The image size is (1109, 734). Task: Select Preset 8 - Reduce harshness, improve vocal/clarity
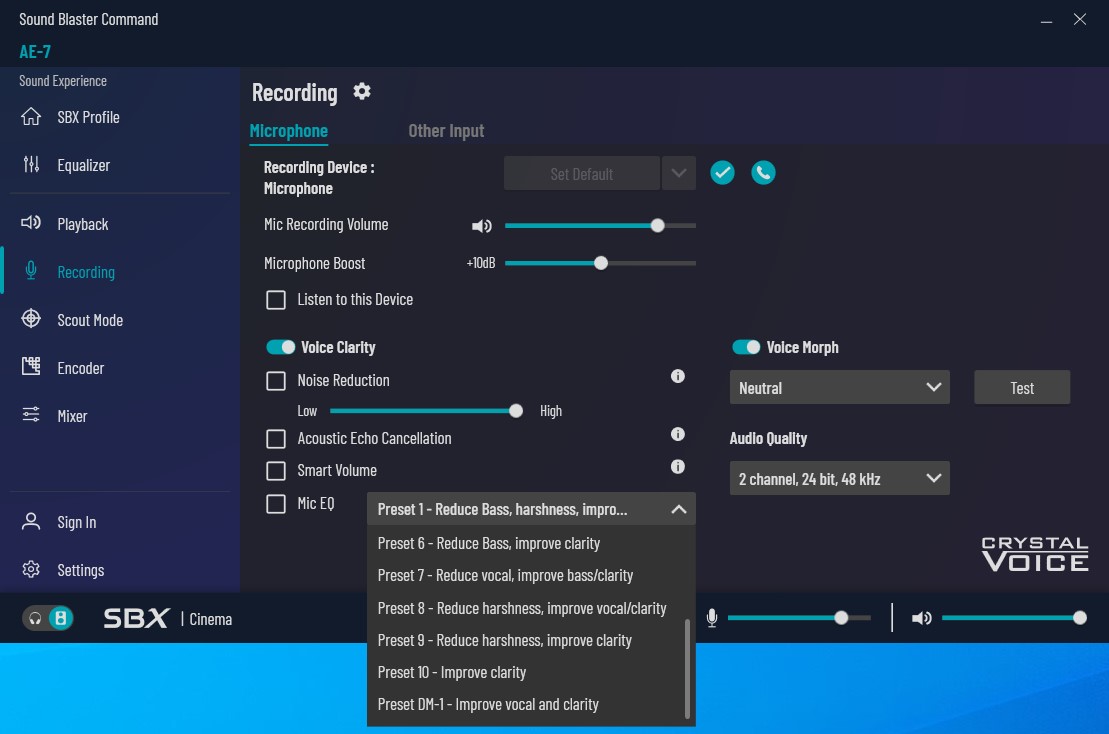526,608
